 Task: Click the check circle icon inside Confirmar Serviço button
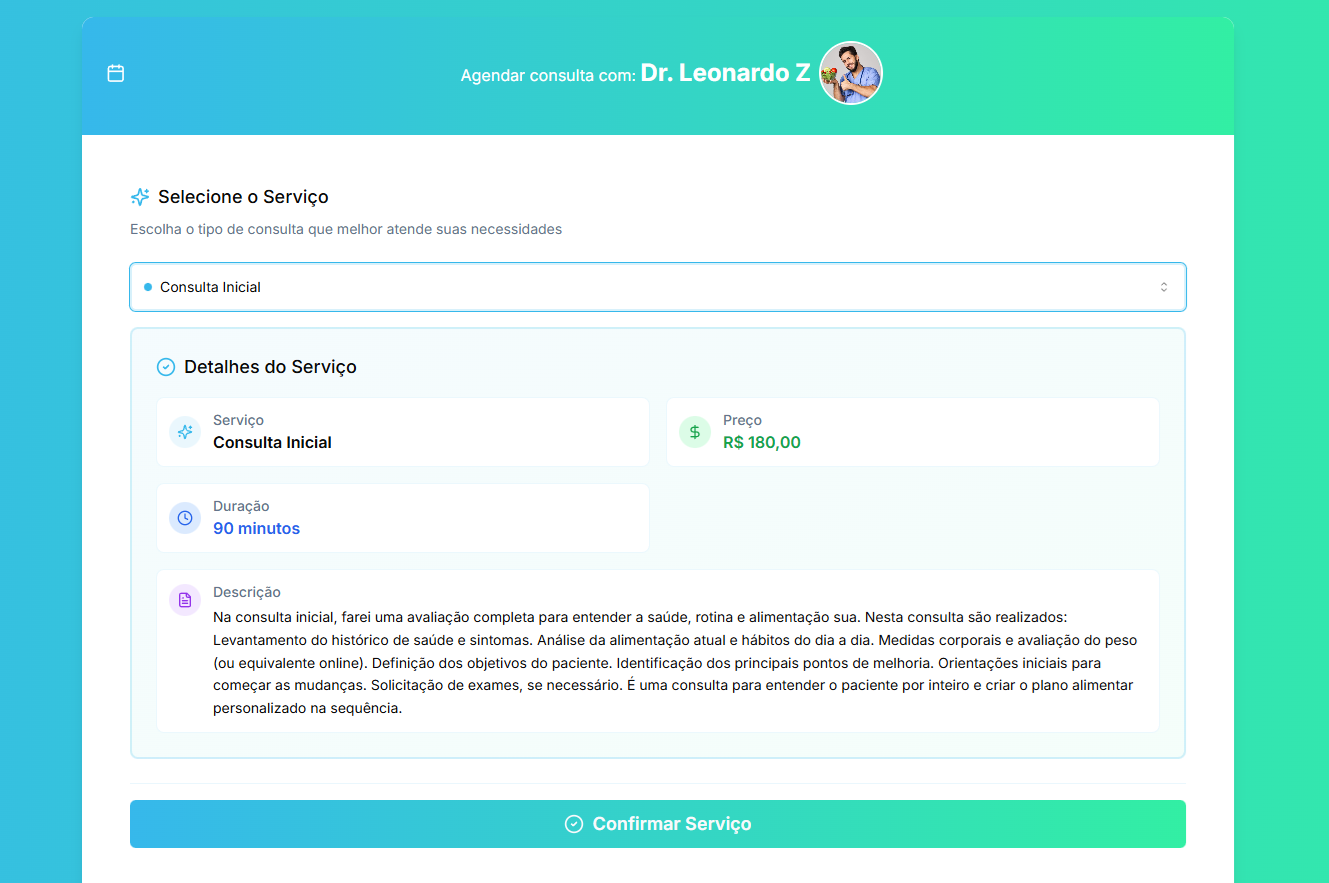(x=573, y=823)
